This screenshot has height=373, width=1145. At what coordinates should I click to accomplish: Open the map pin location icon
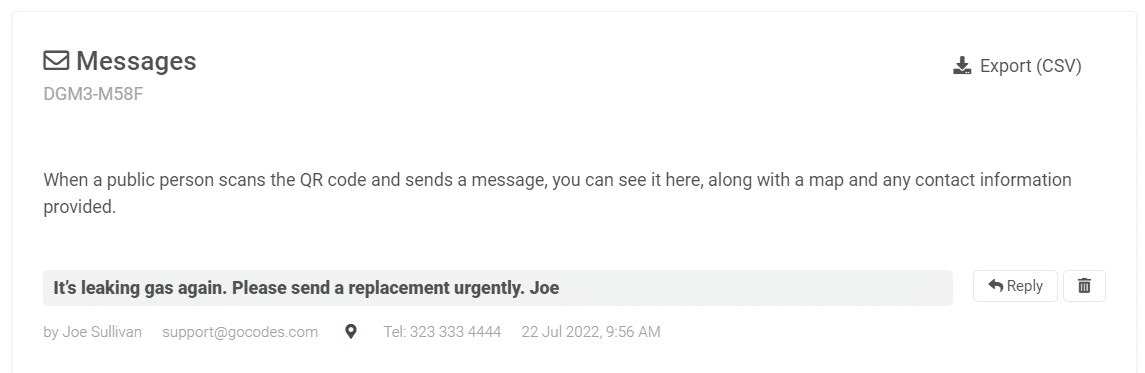tap(351, 332)
